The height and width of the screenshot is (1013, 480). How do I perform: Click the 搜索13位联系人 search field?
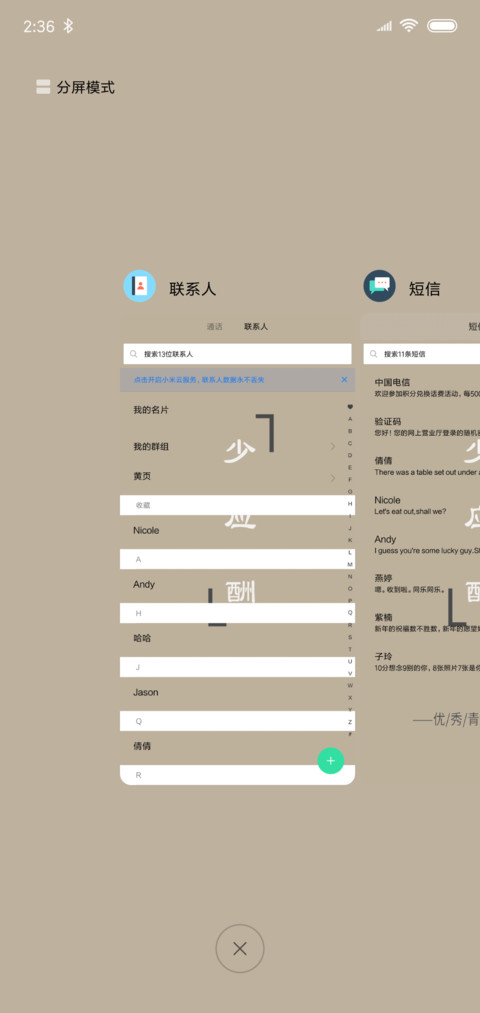point(237,354)
